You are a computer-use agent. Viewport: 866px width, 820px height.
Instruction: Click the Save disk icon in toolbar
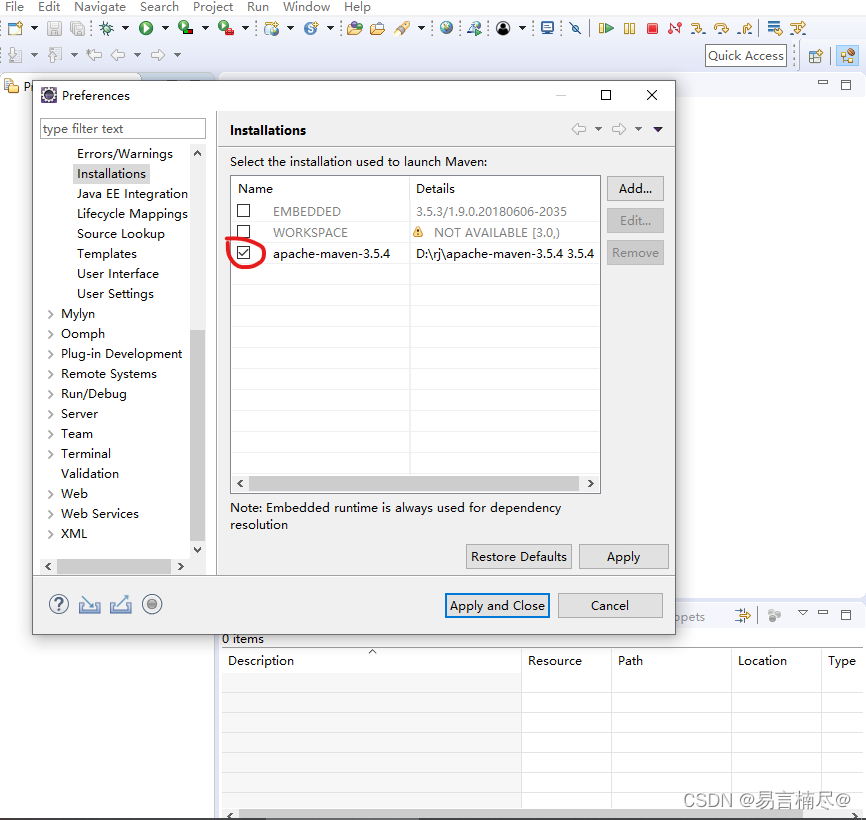point(54,28)
